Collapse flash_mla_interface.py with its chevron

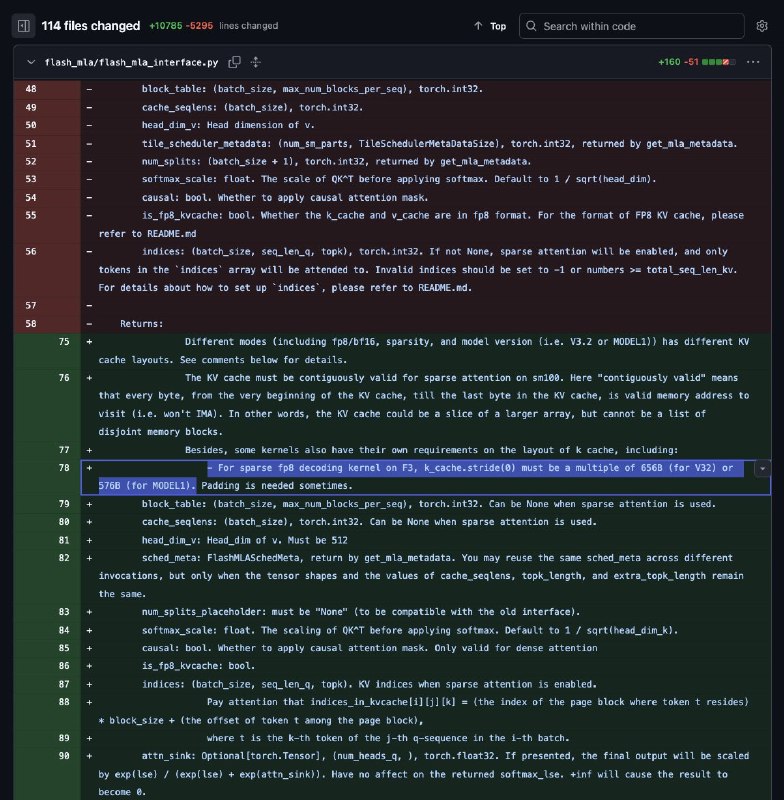point(31,61)
